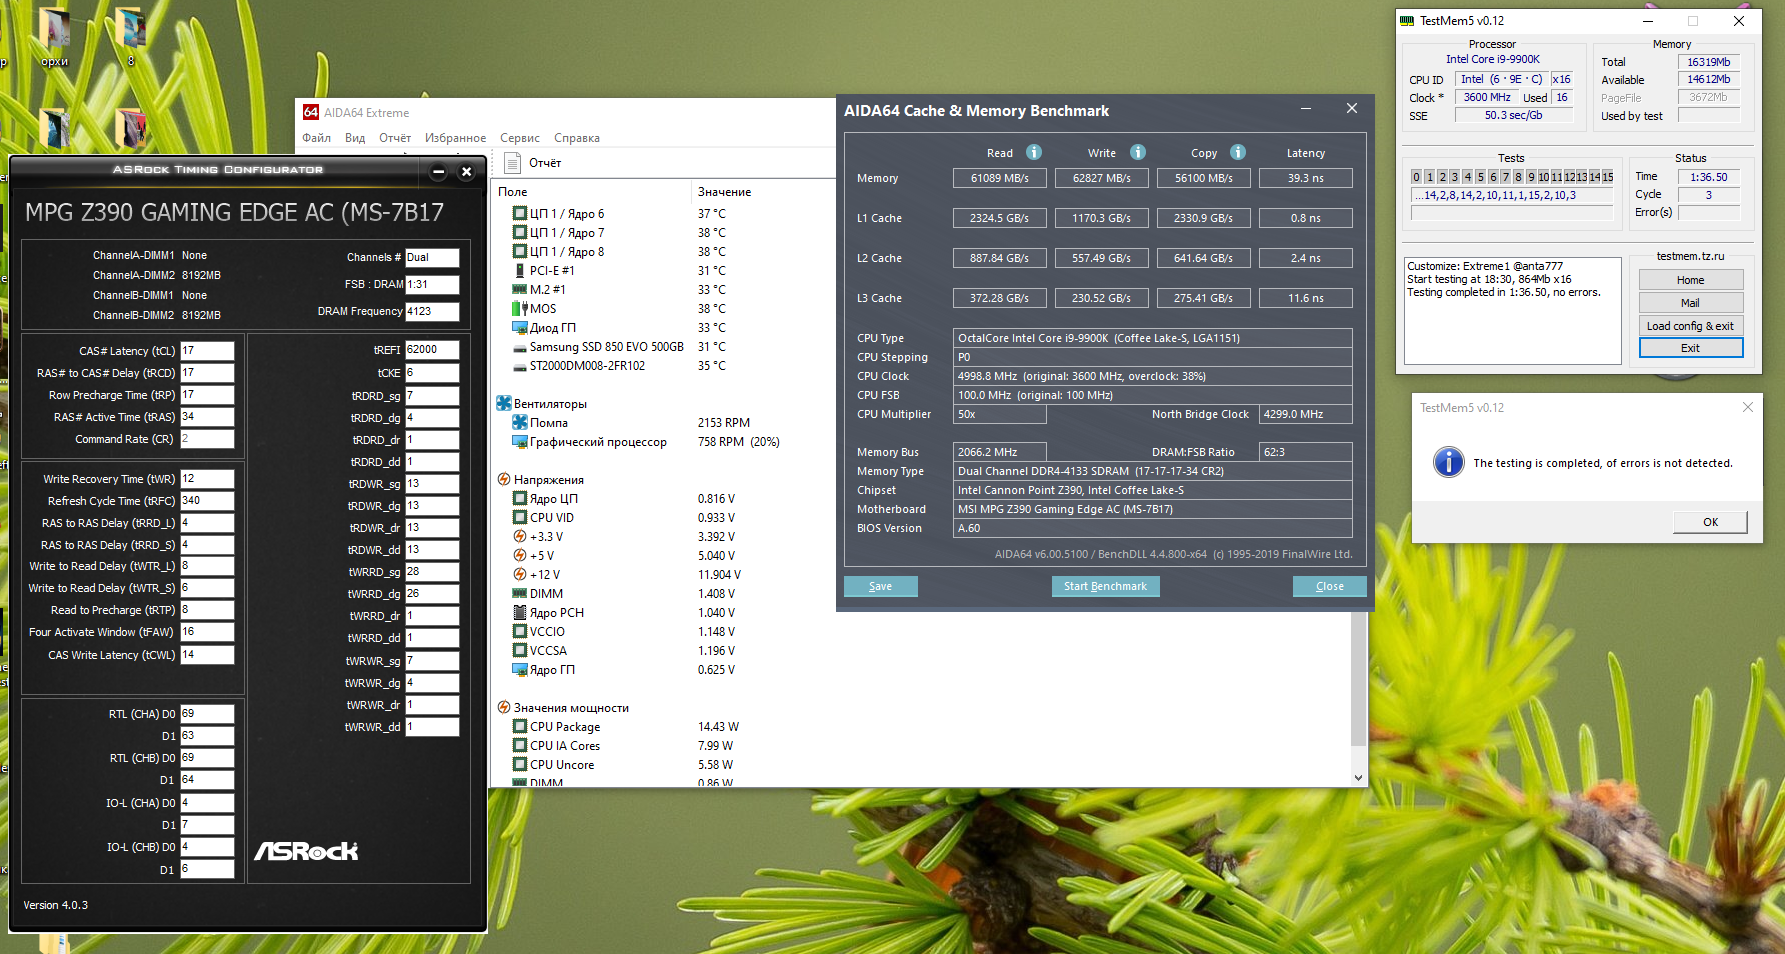Close the TestMem5 completion message dialog
The height and width of the screenshot is (954, 1785).
pos(1748,407)
